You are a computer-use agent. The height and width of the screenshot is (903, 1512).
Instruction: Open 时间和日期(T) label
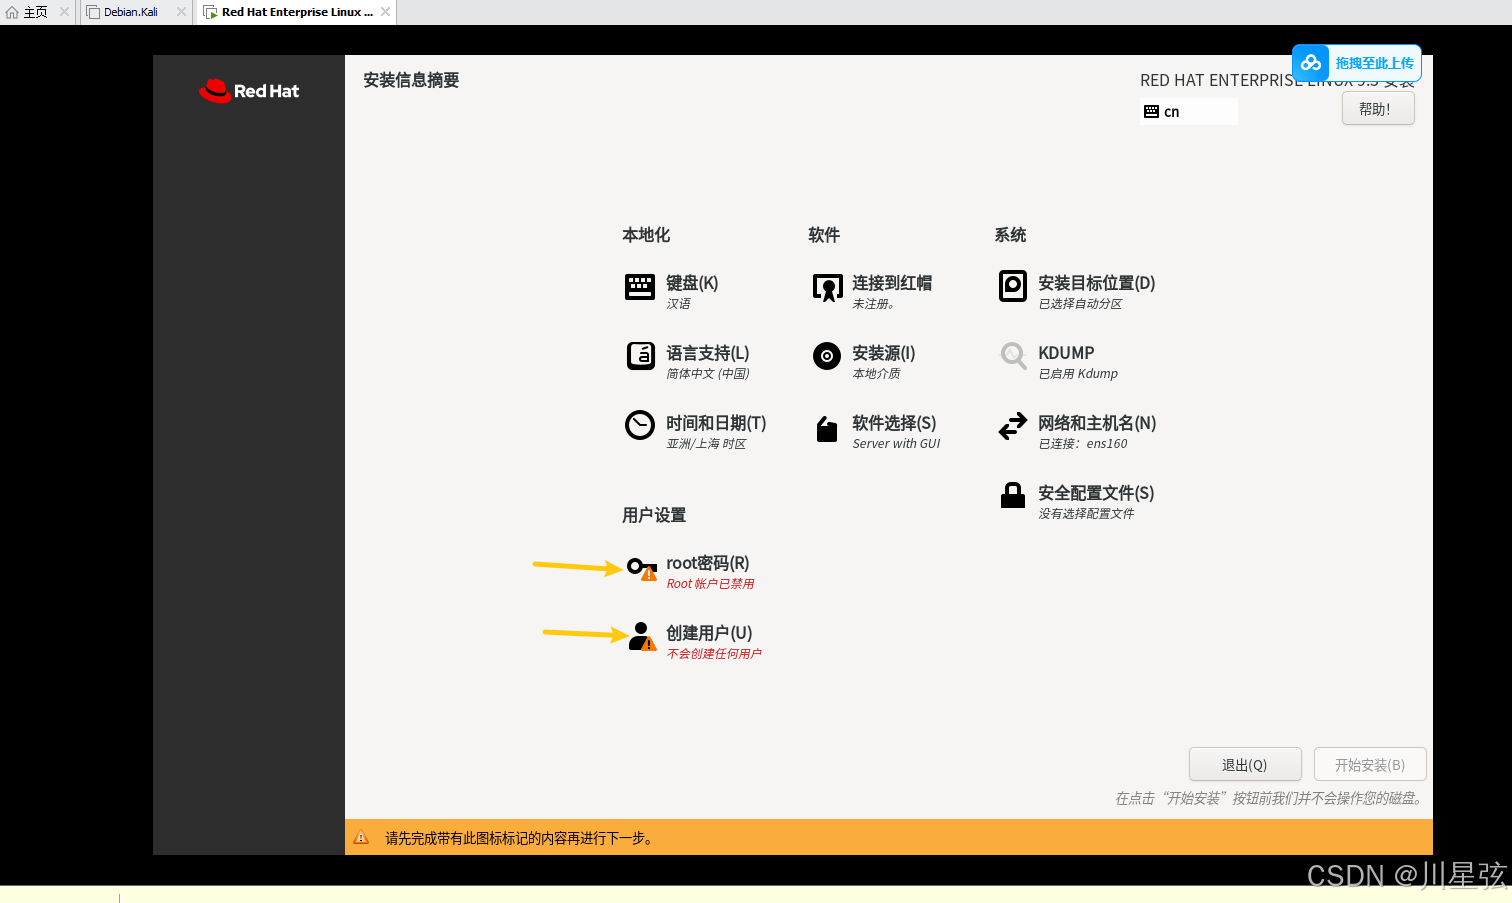coord(716,423)
